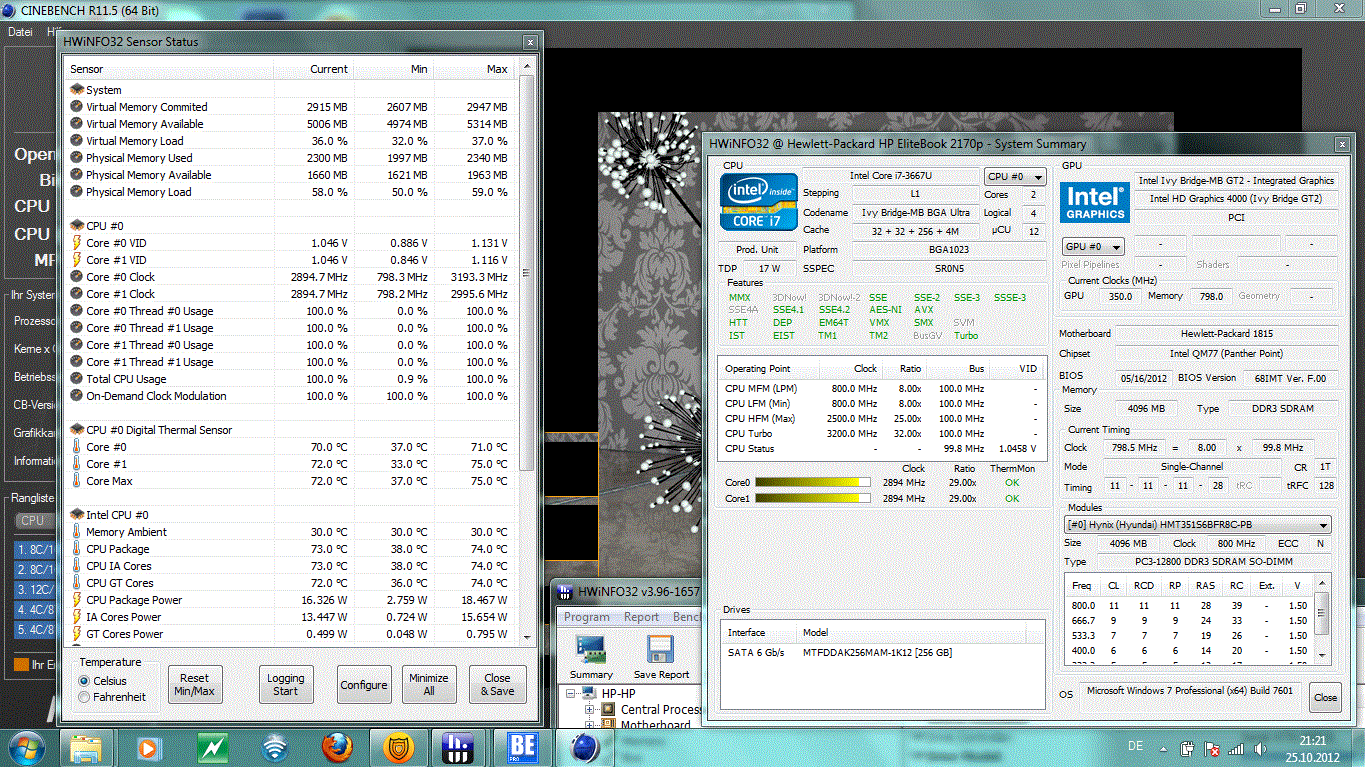Open sensor settings with the Configure button
The height and width of the screenshot is (767, 1365).
point(364,685)
